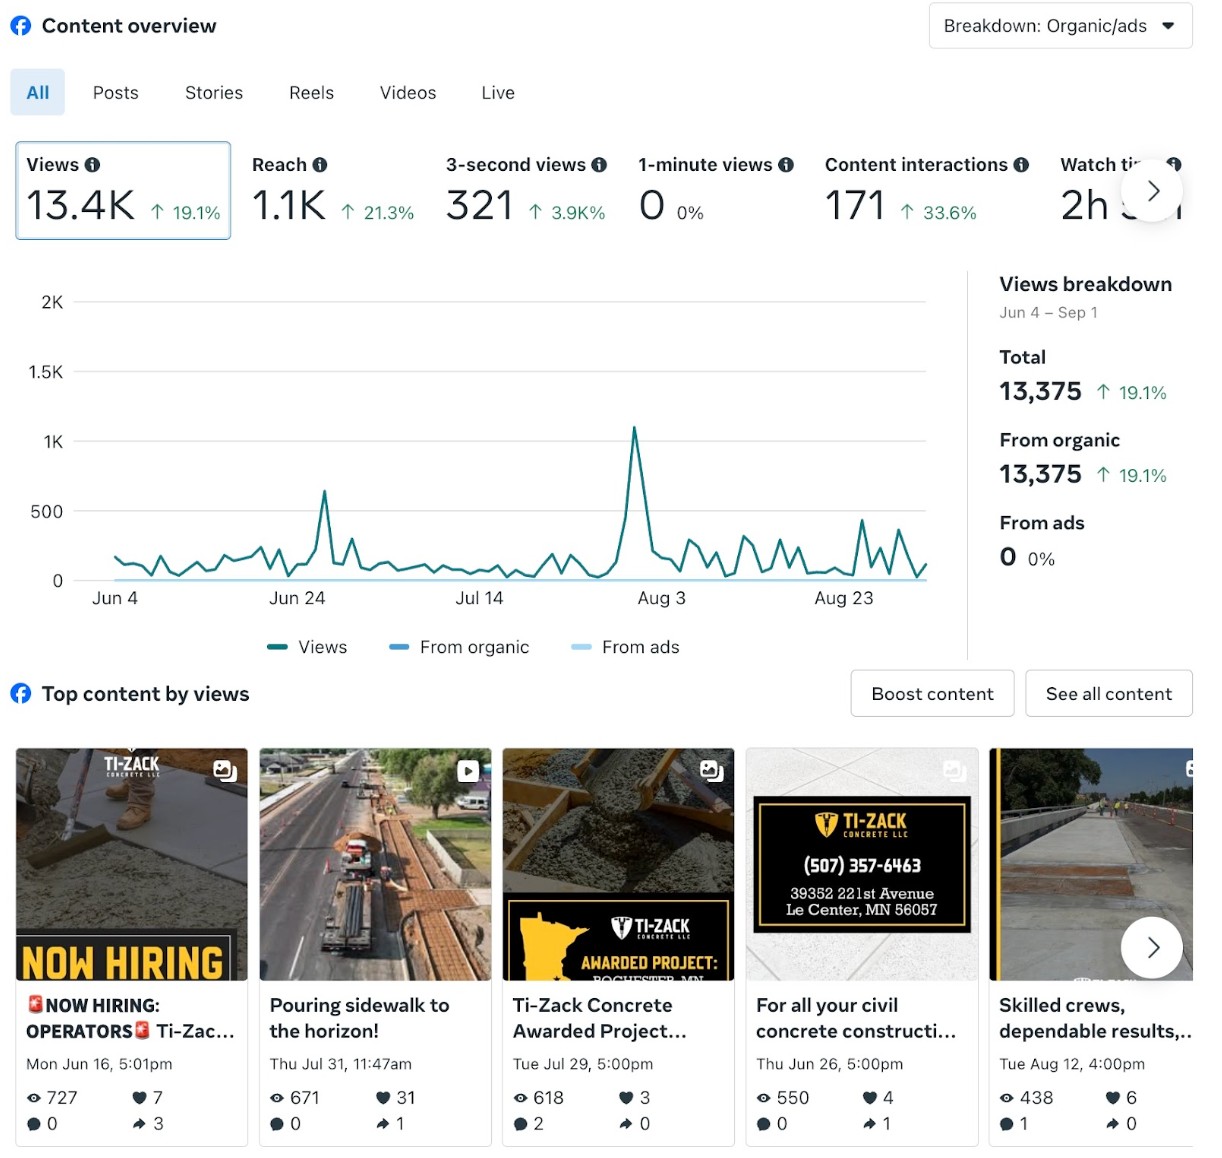Open the Breakdown: Organic/ads dropdown

[x=1060, y=26]
